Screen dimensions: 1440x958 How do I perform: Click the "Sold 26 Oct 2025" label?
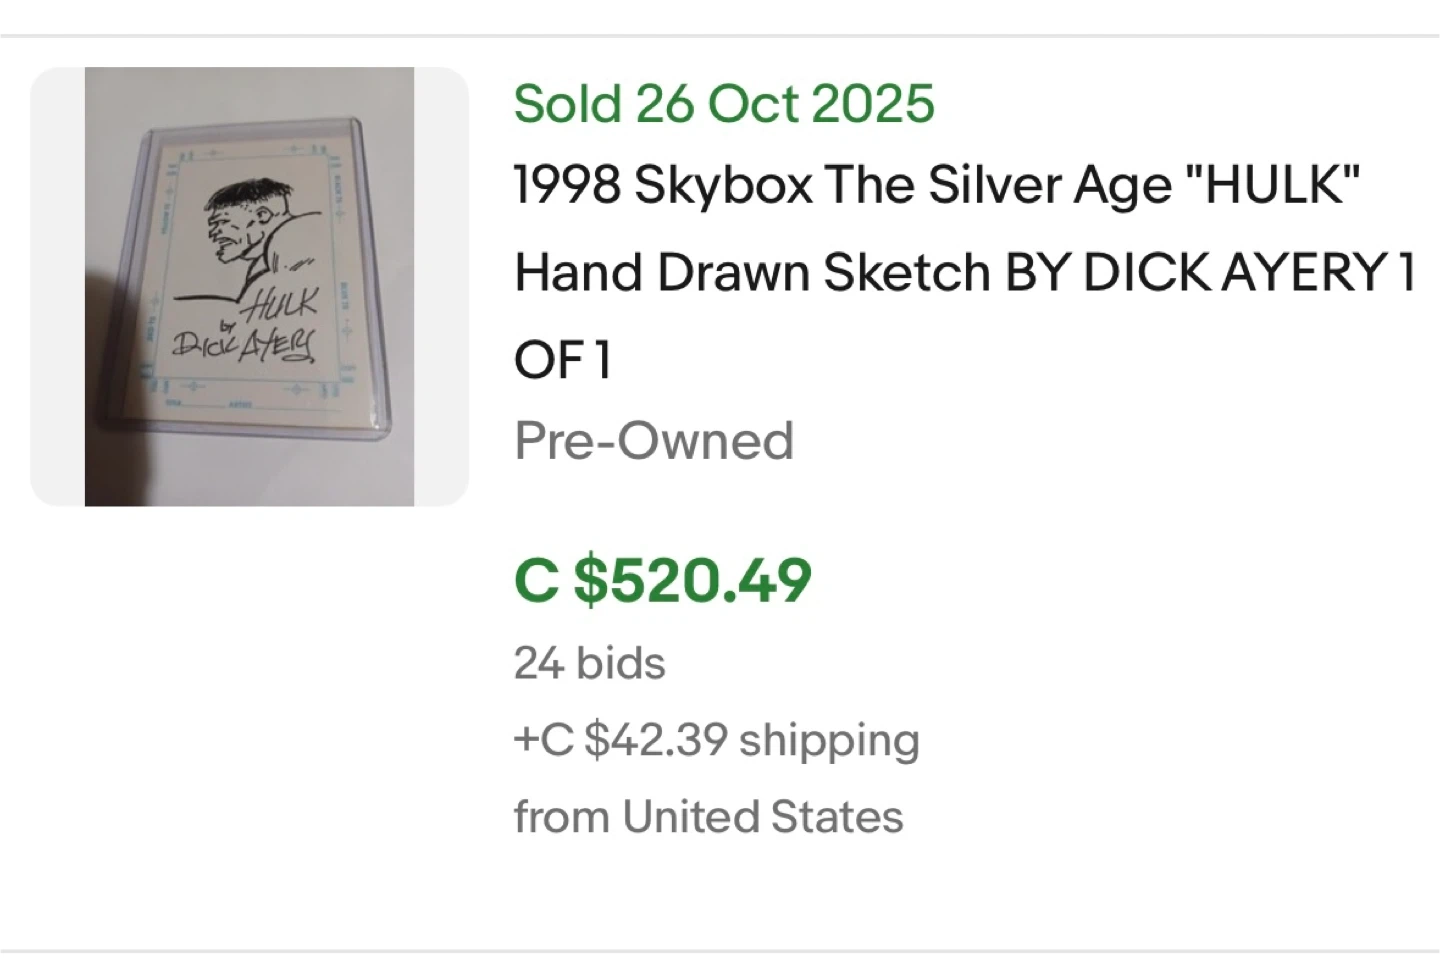[x=724, y=104]
